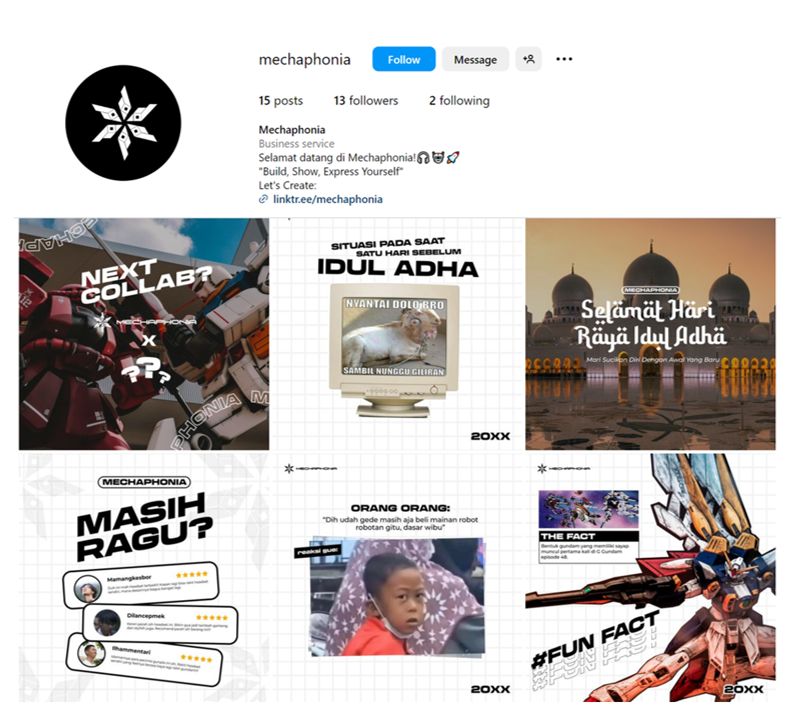The width and height of the screenshot is (793, 720).
Task: Open the #Fun Fact Gundam post
Action: point(650,577)
